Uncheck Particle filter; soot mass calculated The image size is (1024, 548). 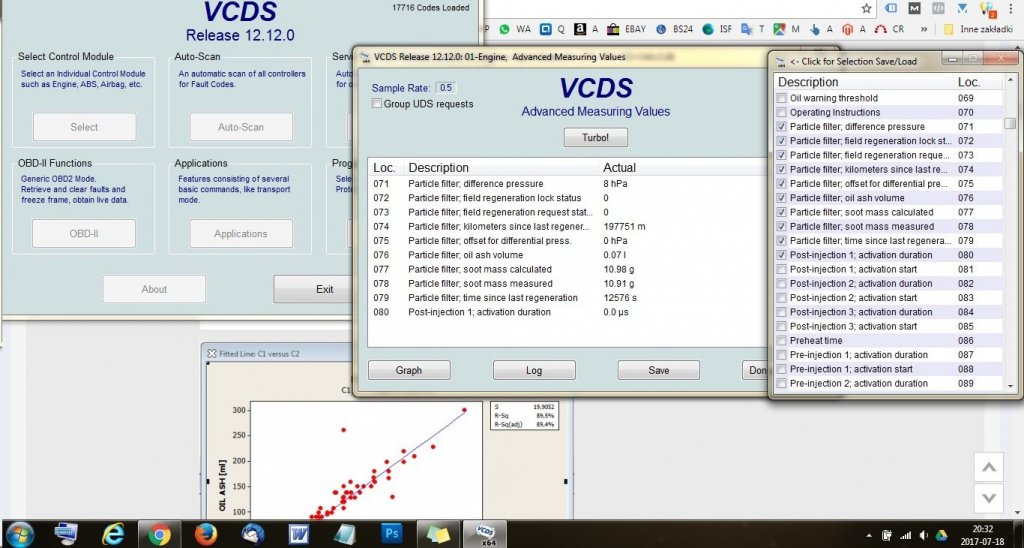click(x=782, y=212)
